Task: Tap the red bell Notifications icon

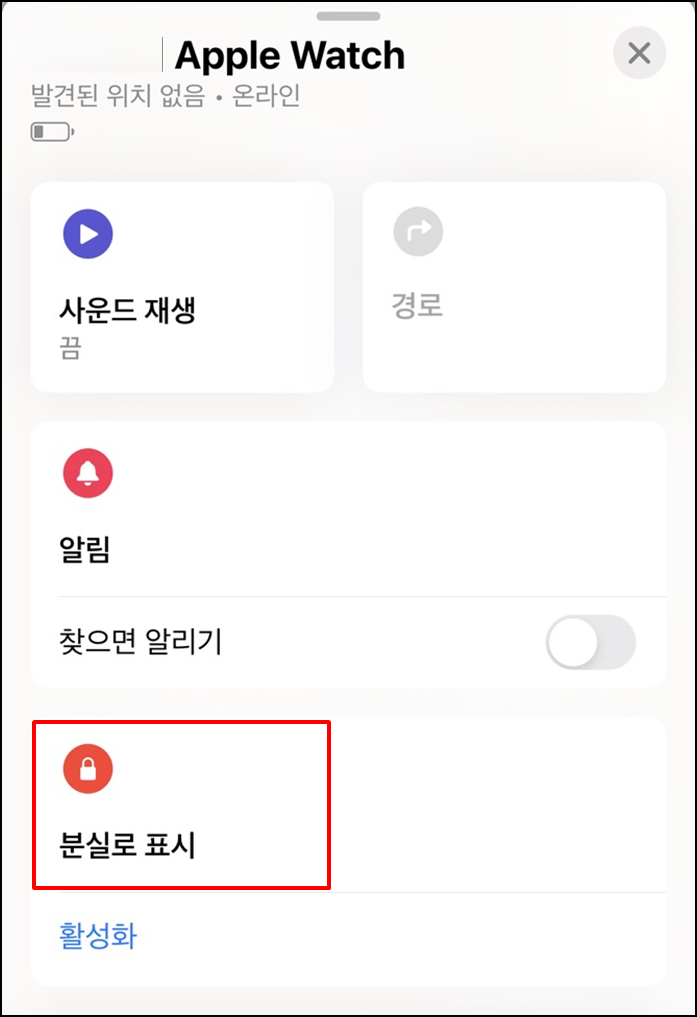Action: [88, 473]
